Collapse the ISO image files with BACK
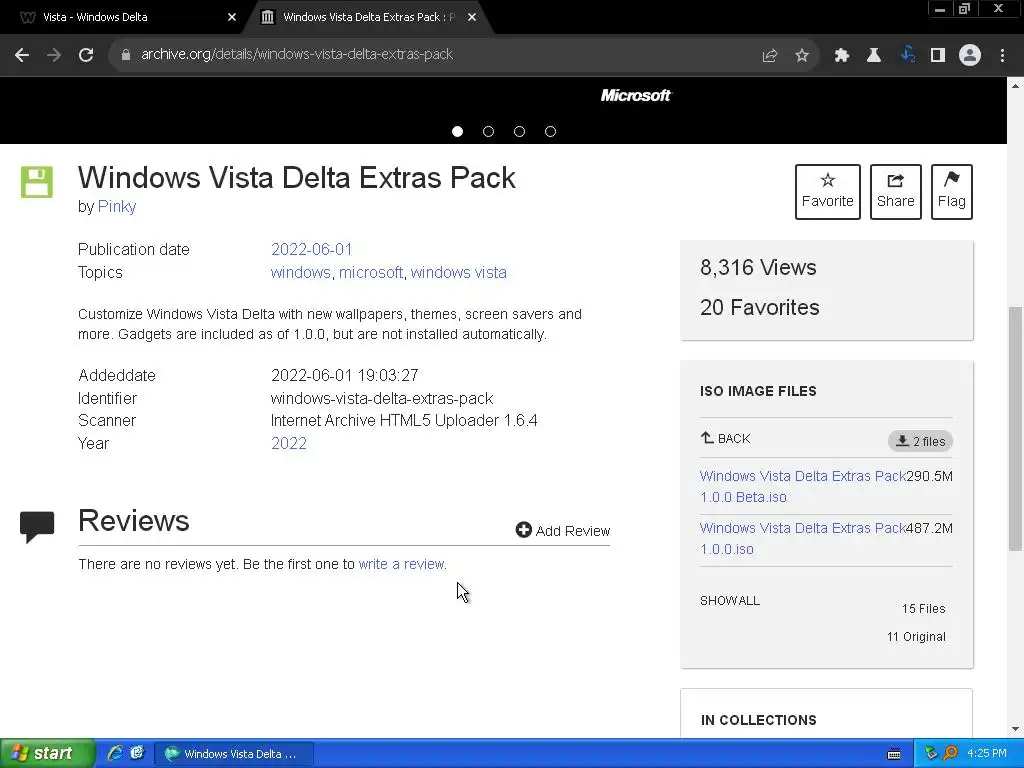This screenshot has width=1024, height=768. [726, 438]
